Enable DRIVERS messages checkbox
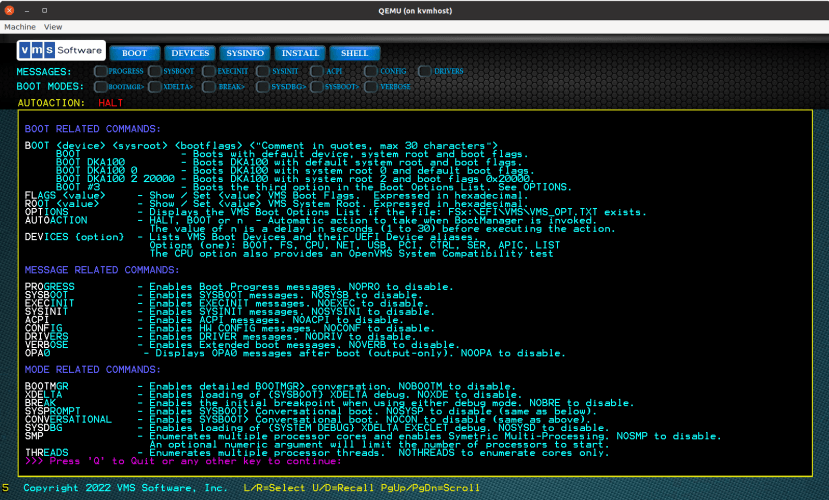The height and width of the screenshot is (500, 829). click(425, 71)
